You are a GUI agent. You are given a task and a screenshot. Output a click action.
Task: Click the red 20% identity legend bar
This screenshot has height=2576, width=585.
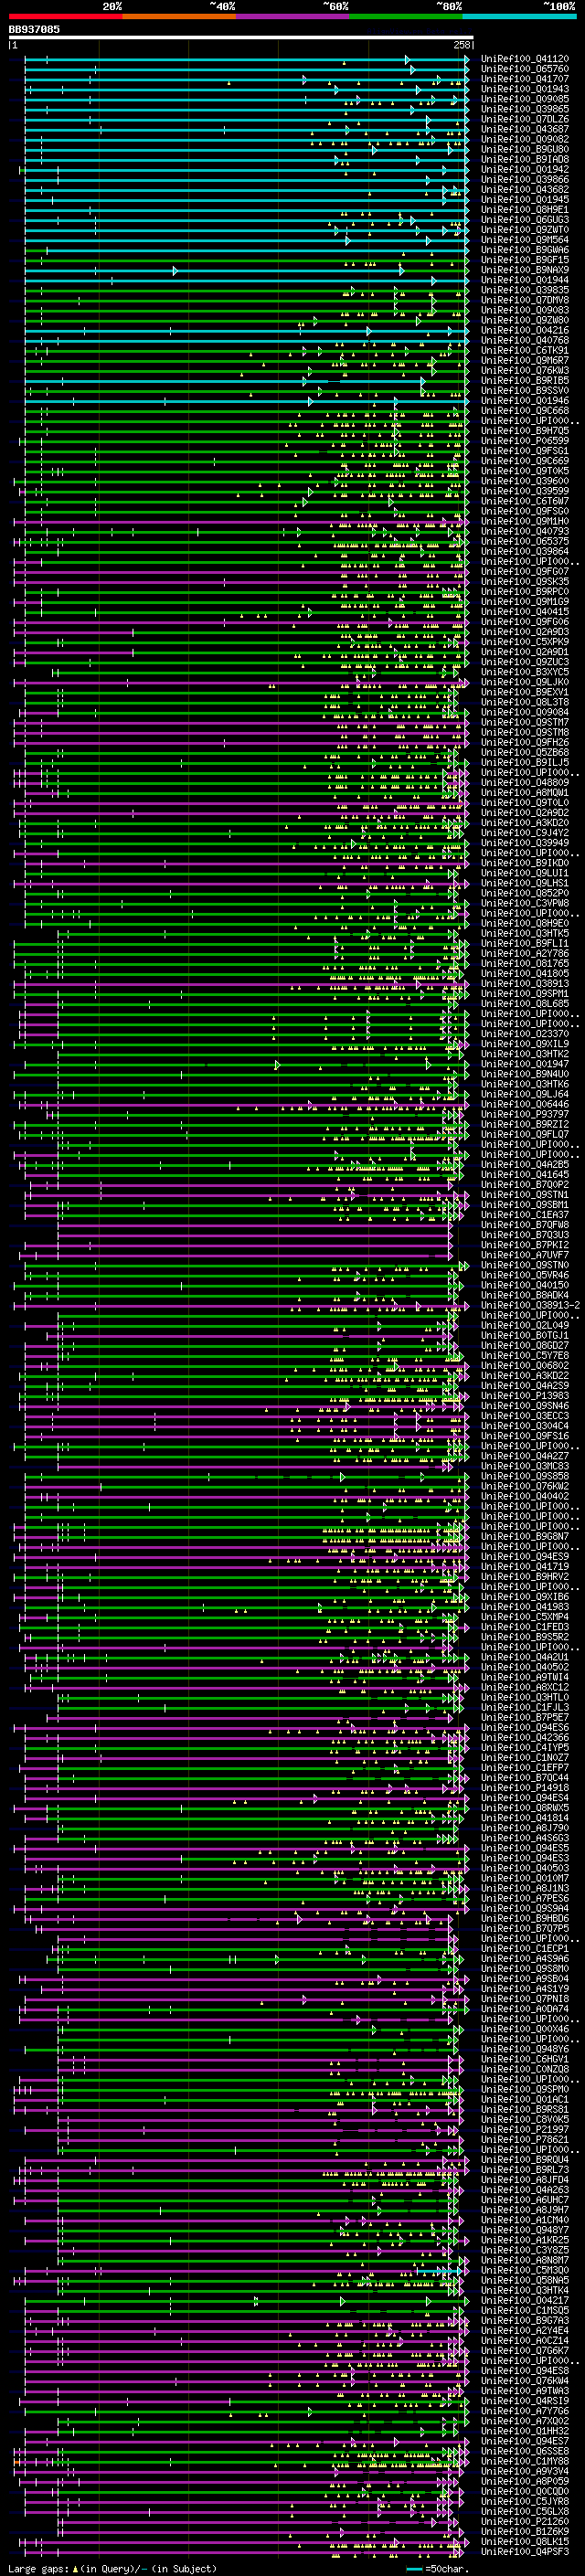point(66,16)
